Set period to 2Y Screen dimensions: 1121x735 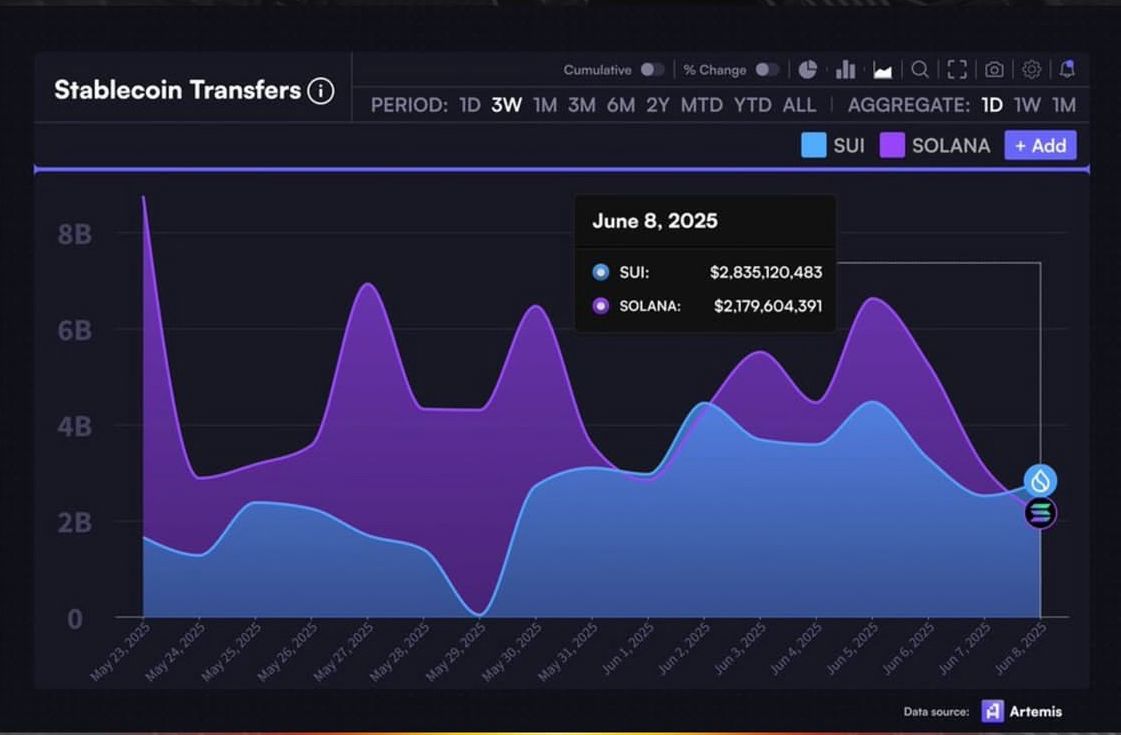(x=658, y=105)
